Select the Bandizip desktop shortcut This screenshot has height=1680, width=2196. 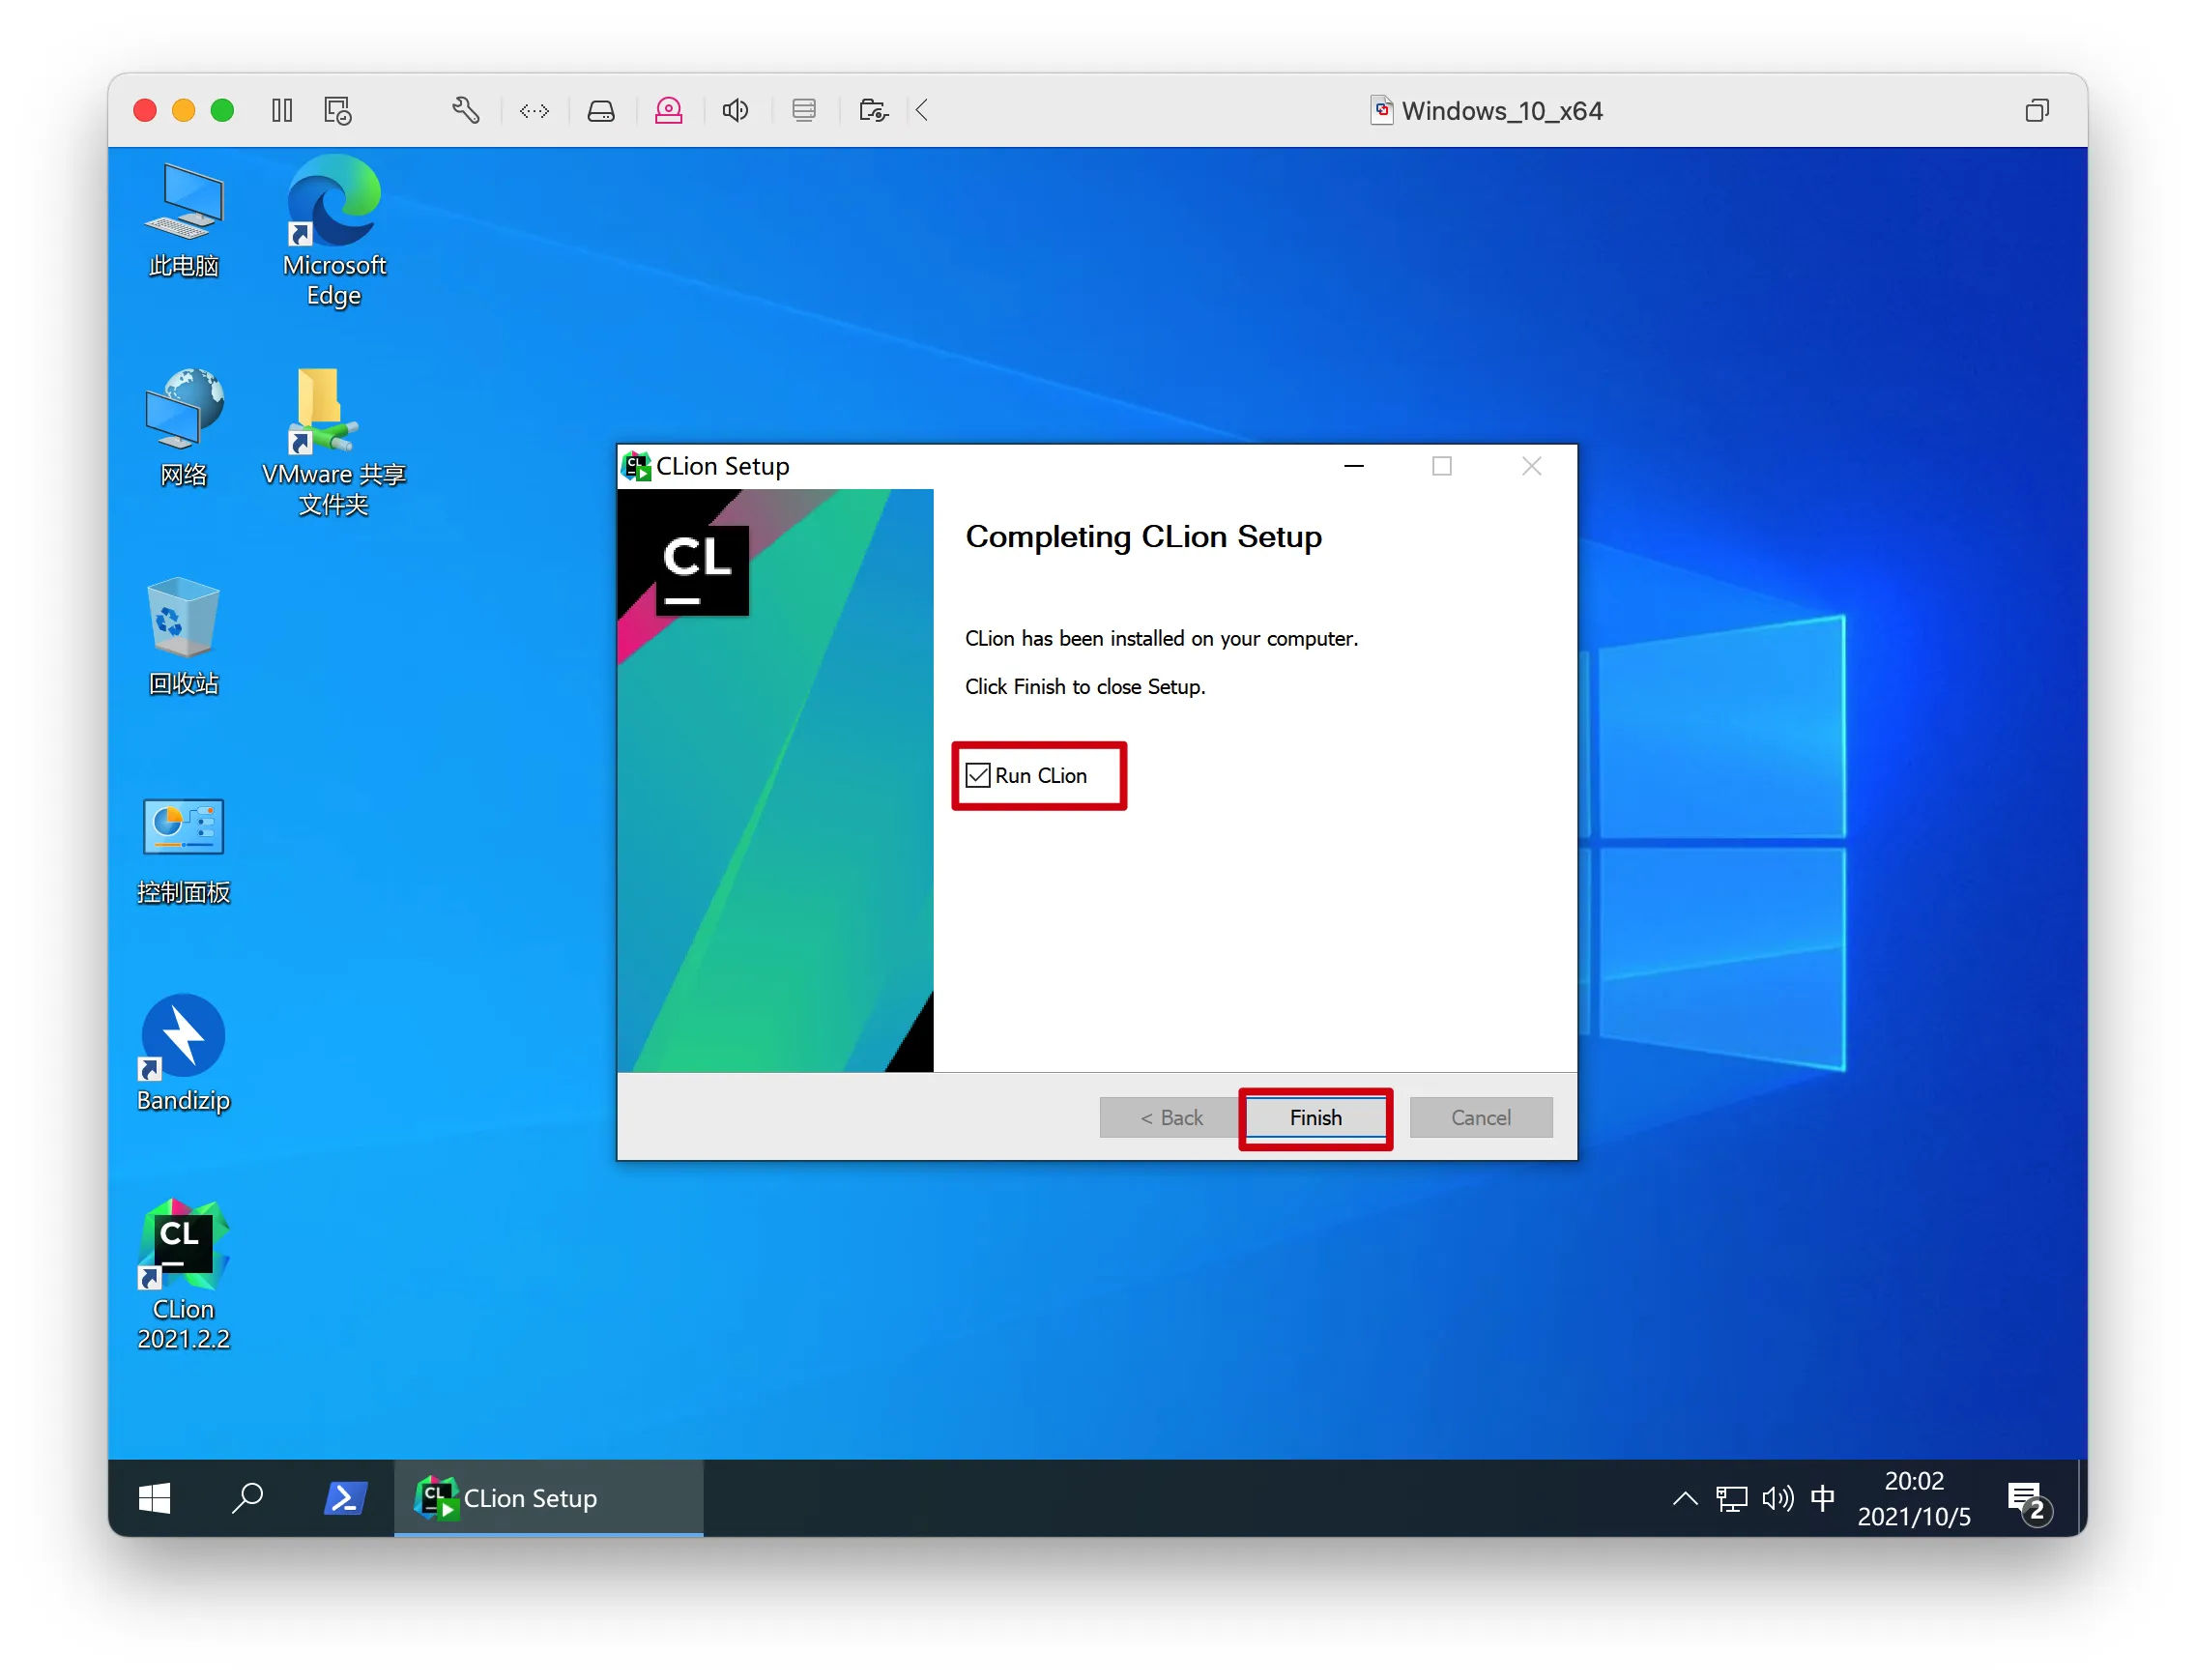[183, 1054]
